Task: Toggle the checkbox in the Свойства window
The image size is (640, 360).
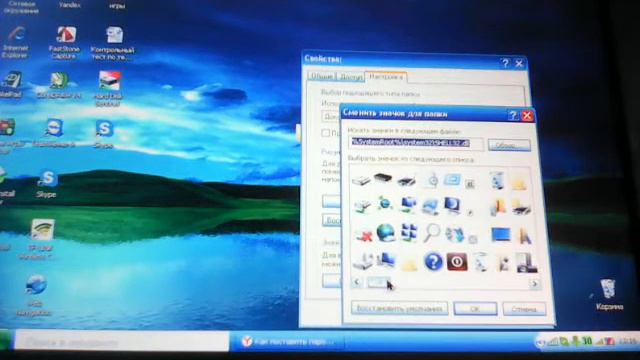Action: pyautogui.click(x=325, y=133)
